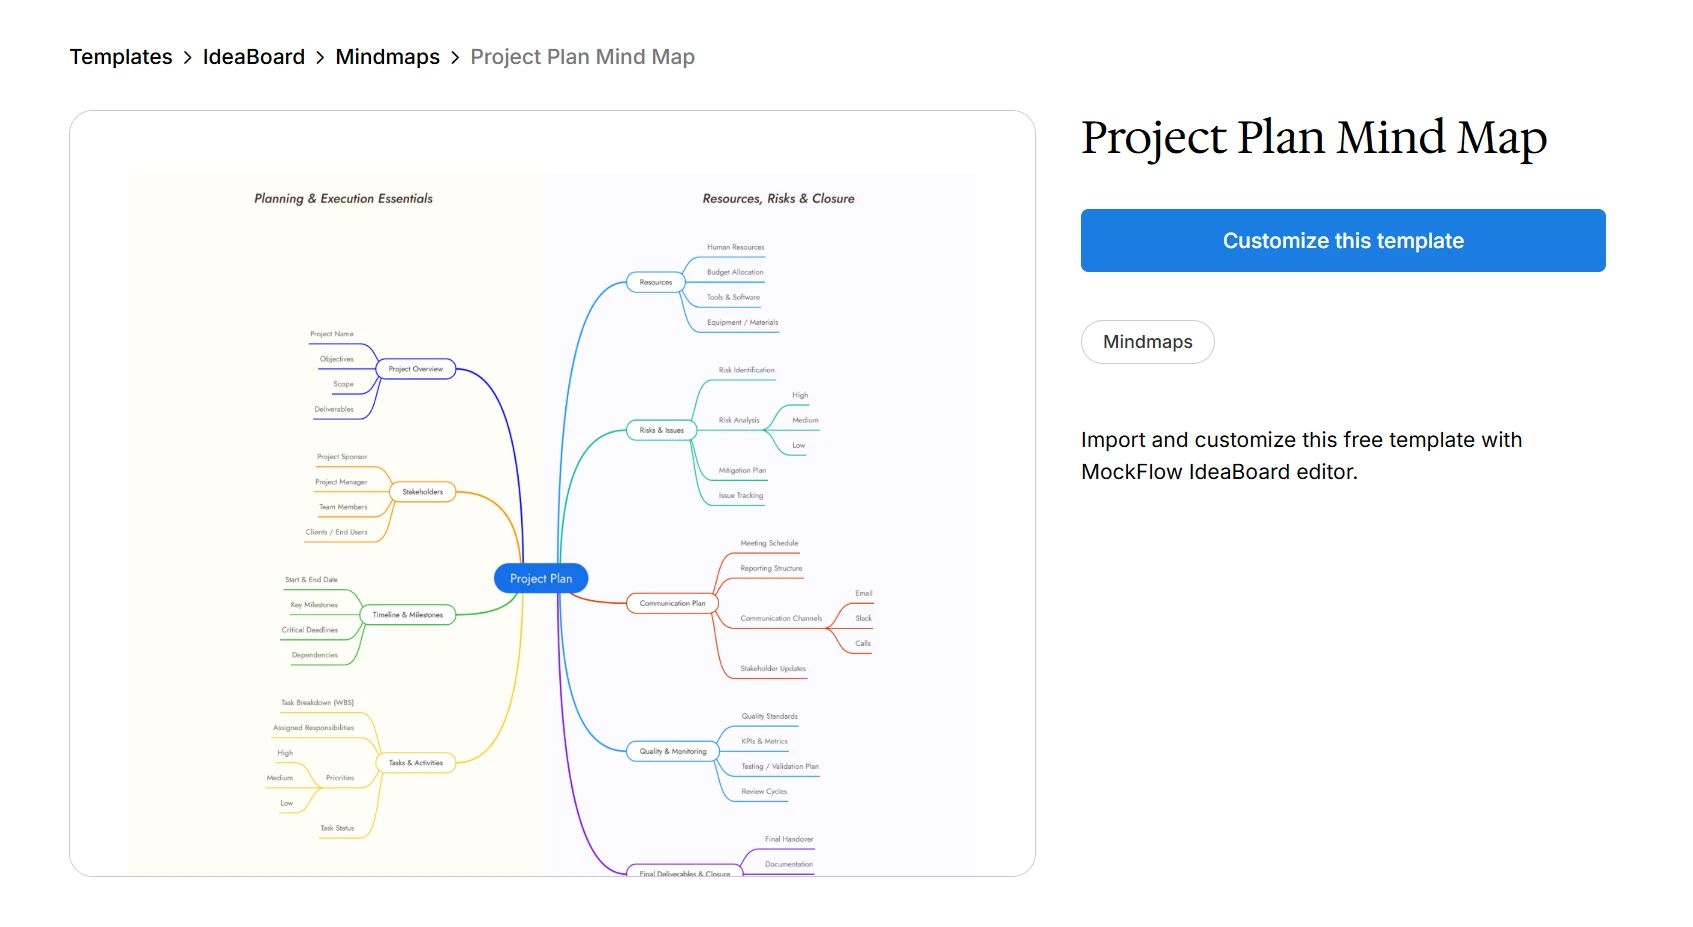The image size is (1693, 927).
Task: Click the Priorities leaf text
Action: coord(340,778)
